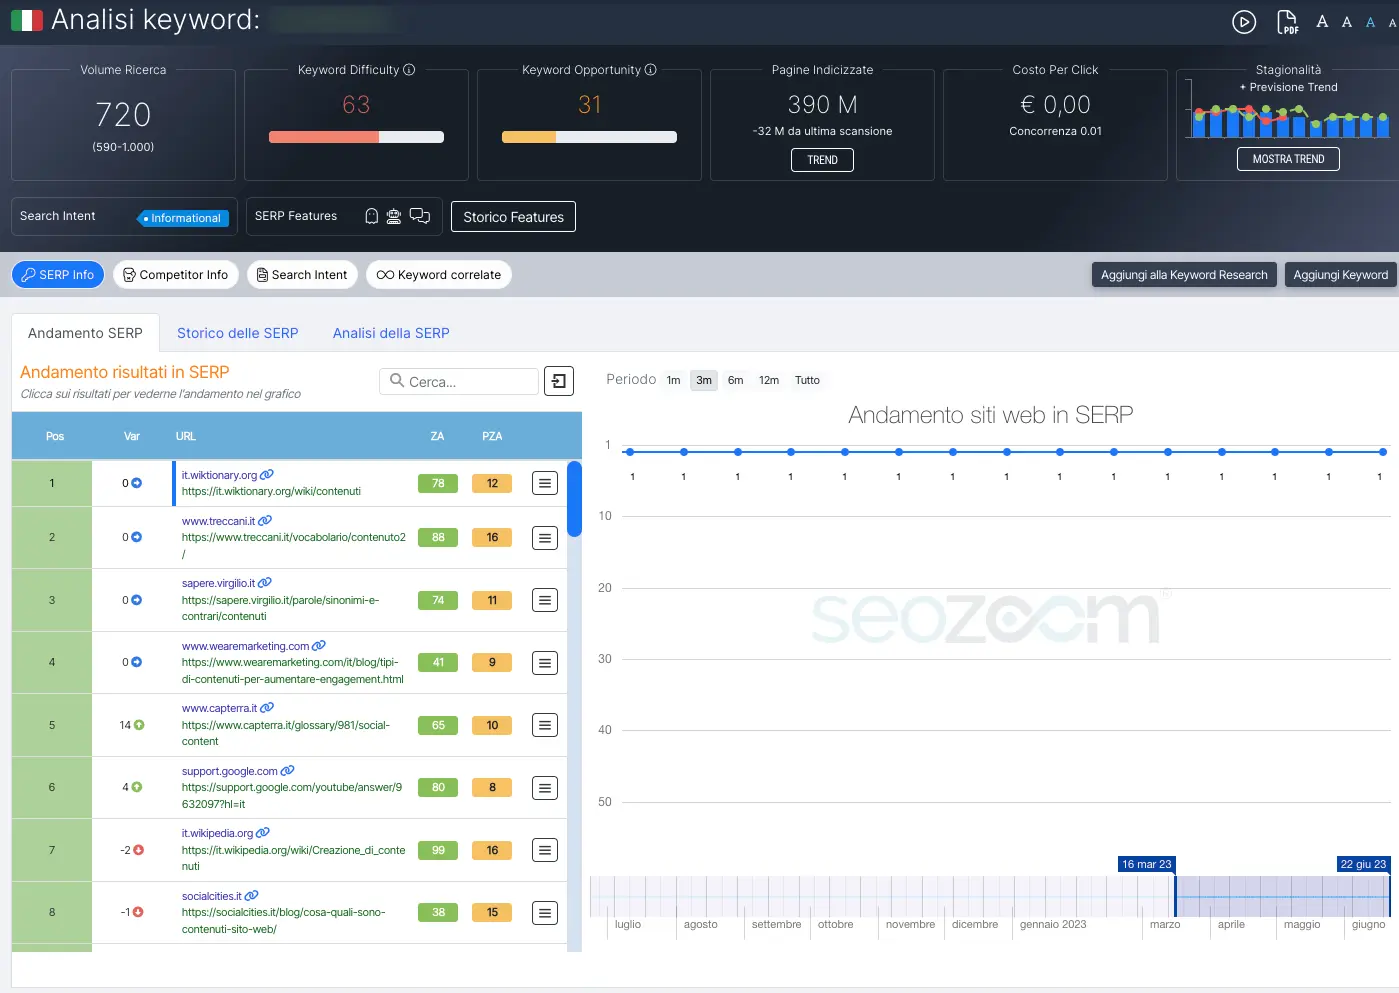Switch to the Storico delle SERP tab
Viewport: 1399px width, 993px height.
tap(237, 333)
